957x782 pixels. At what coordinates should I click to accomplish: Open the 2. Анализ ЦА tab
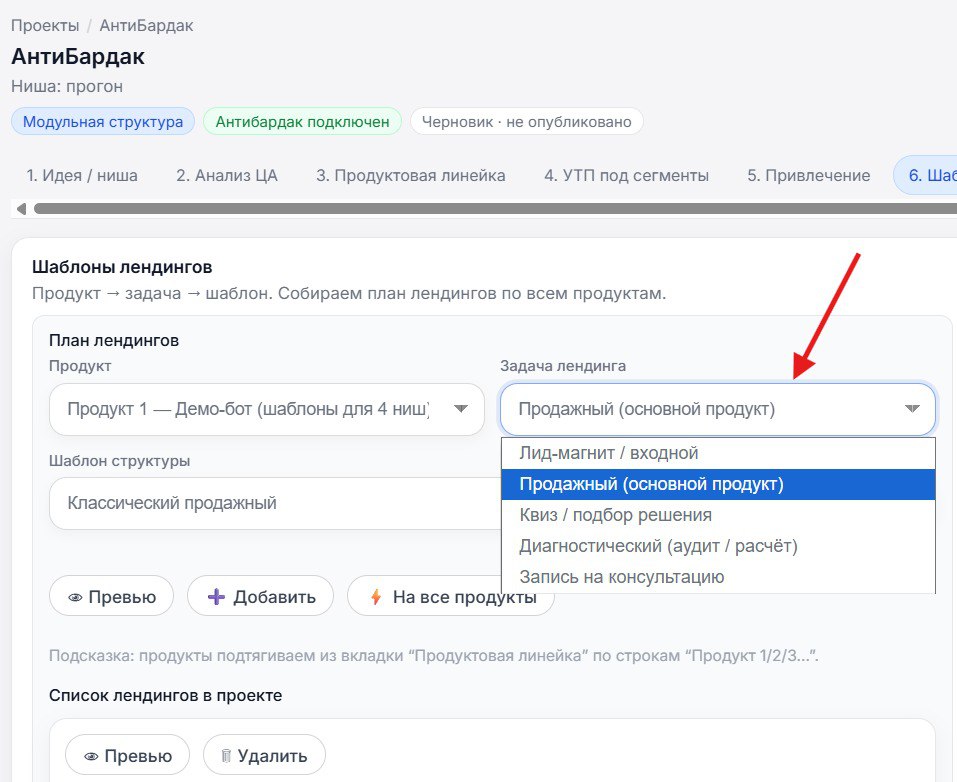coord(226,175)
